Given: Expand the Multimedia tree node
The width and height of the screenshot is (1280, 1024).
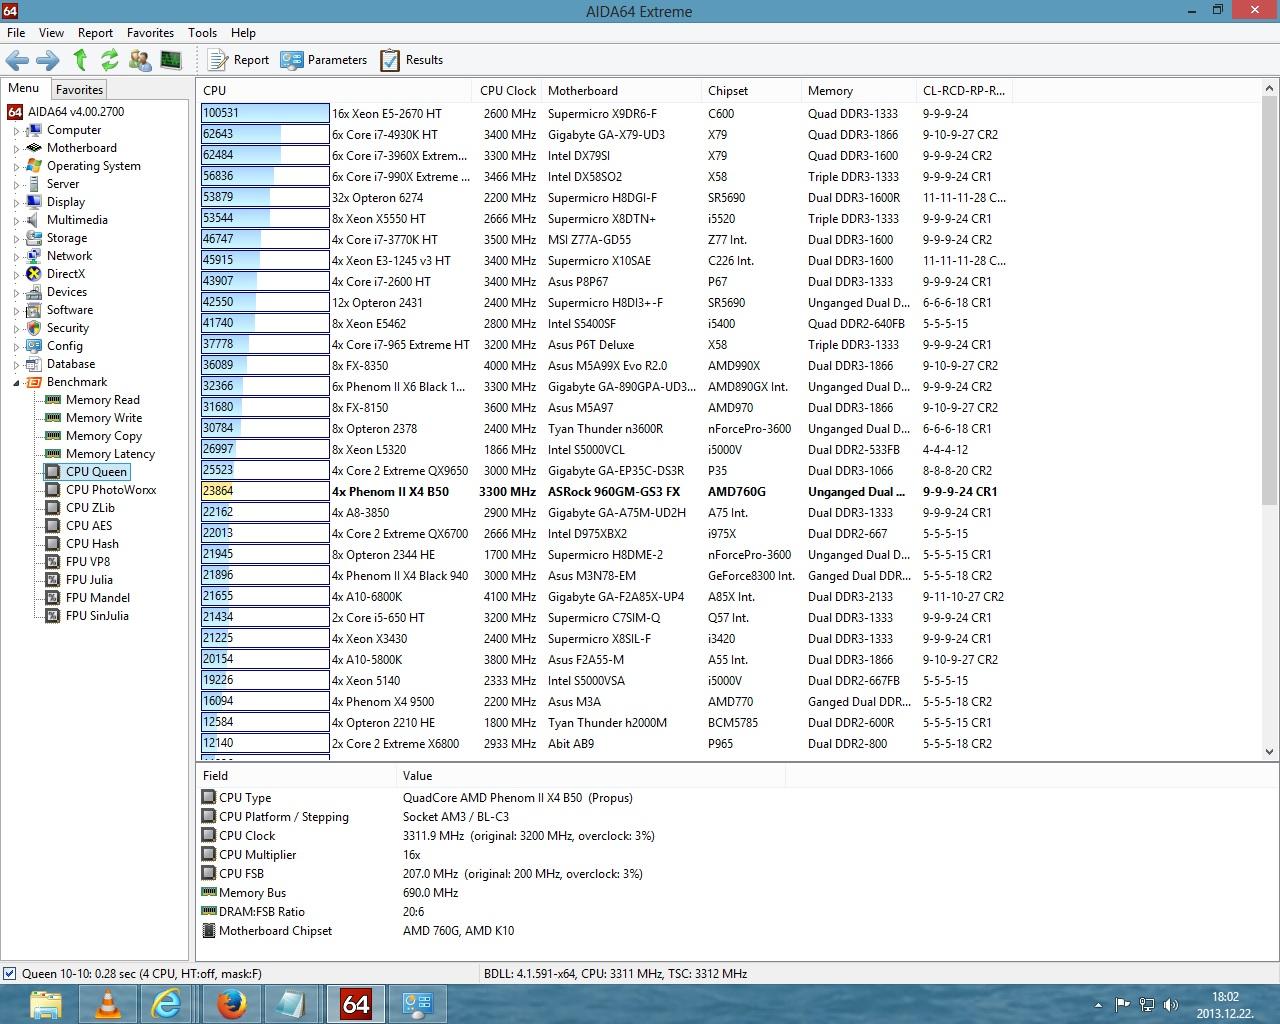Looking at the screenshot, I should (16, 220).
